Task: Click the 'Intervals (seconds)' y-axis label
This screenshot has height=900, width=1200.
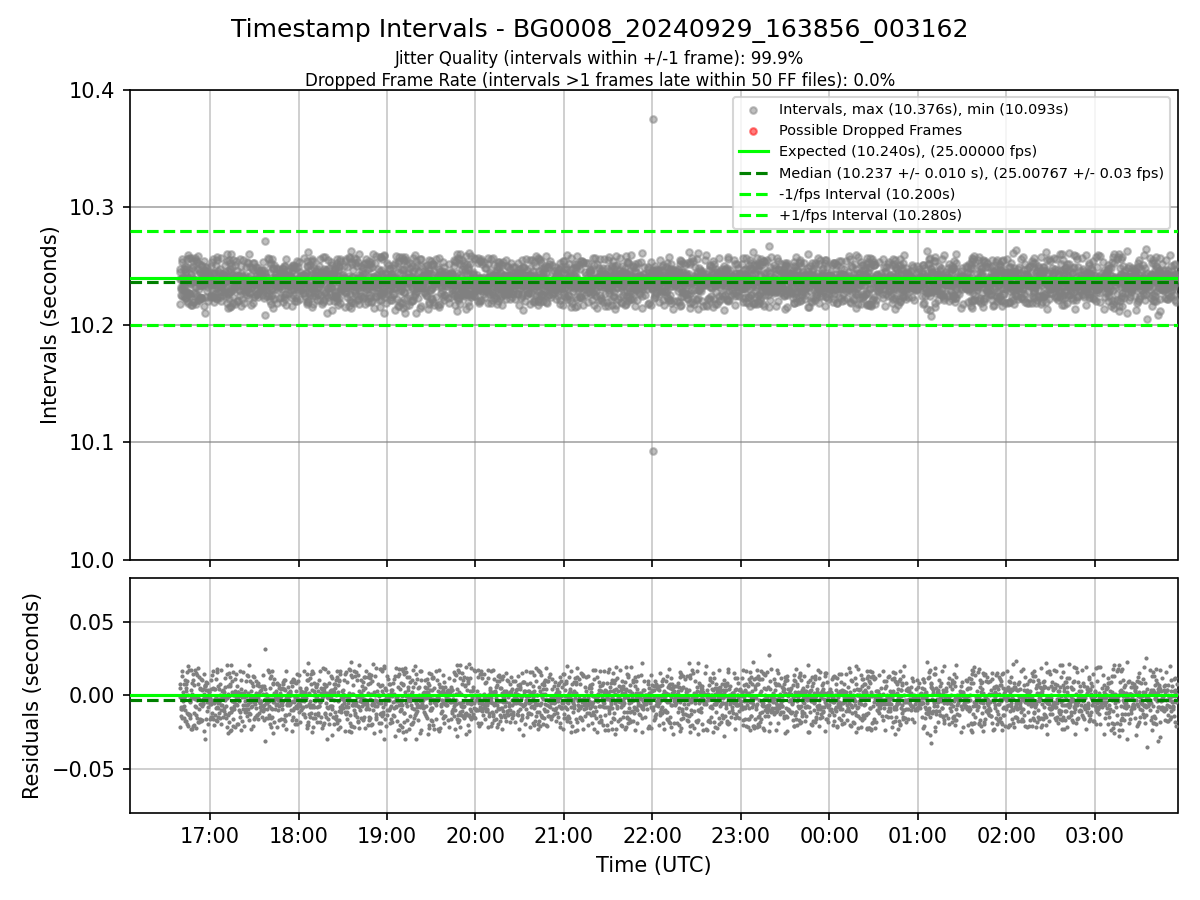Action: point(50,325)
